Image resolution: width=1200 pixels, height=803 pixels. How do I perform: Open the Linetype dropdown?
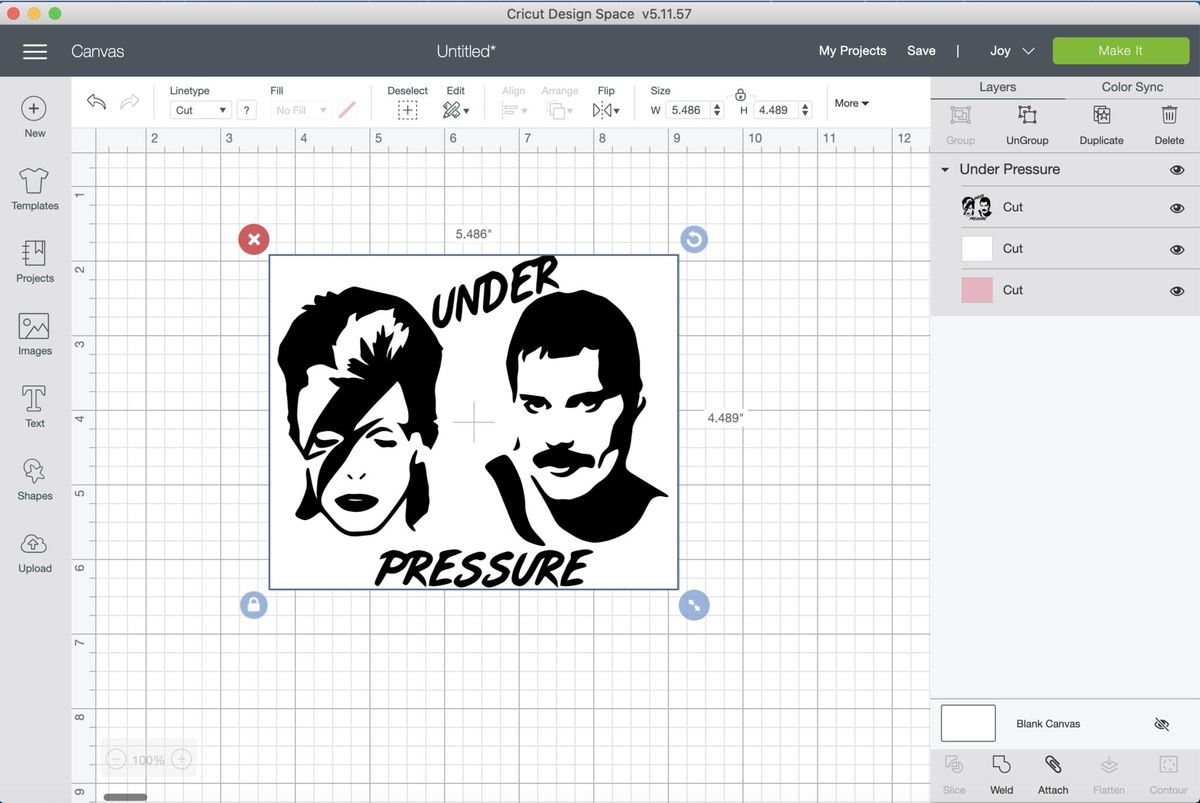point(200,110)
